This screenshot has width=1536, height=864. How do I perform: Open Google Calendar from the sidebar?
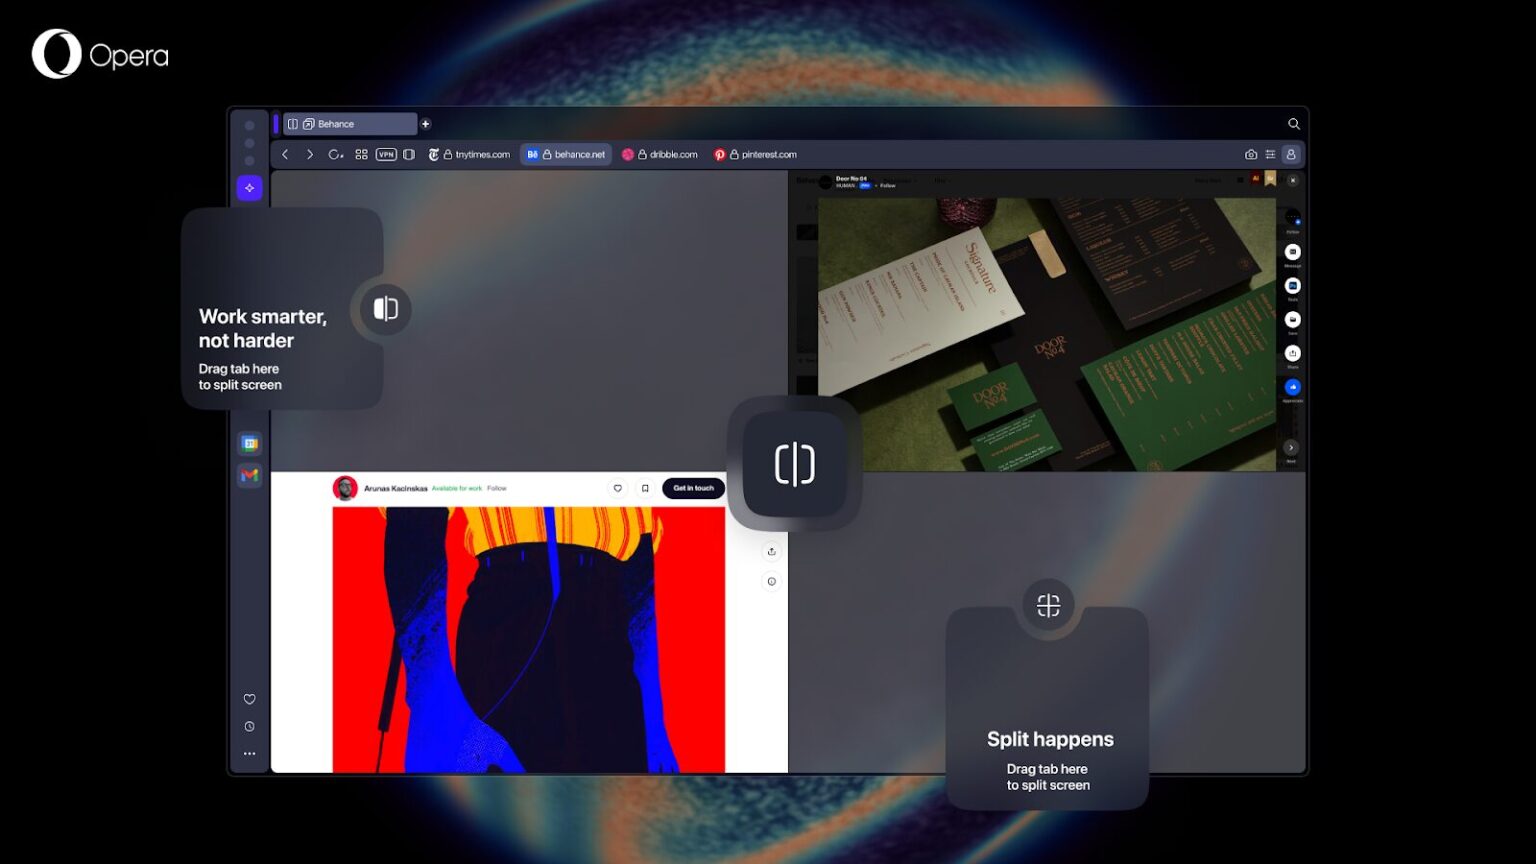pos(250,444)
